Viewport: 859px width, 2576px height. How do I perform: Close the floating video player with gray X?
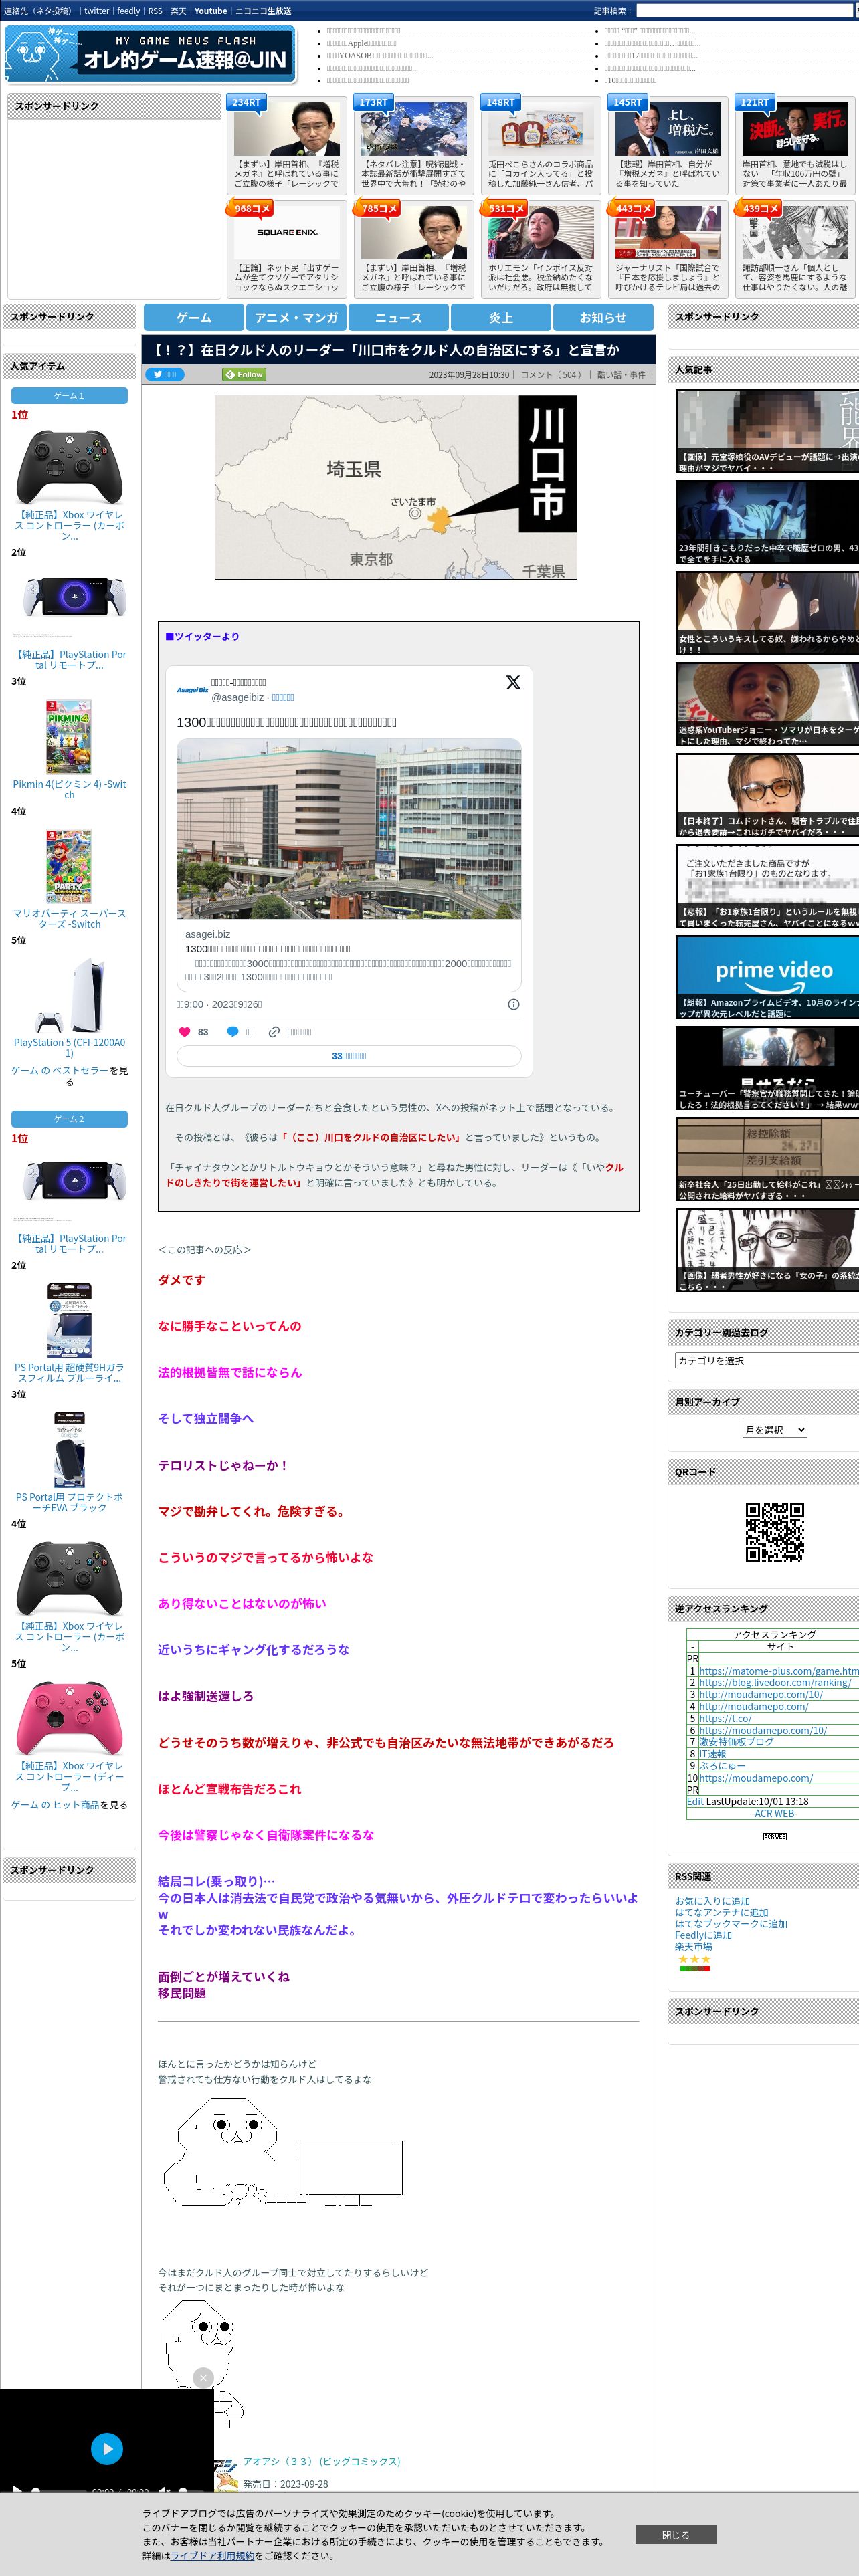tap(203, 2378)
